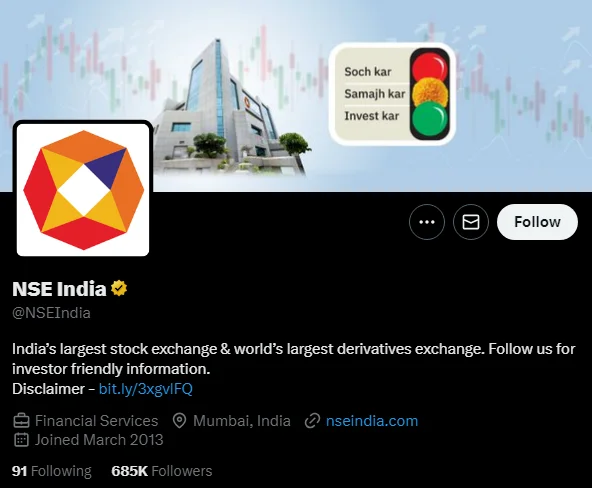Click the NSE India display name
The width and height of the screenshot is (592, 488).
pos(59,289)
